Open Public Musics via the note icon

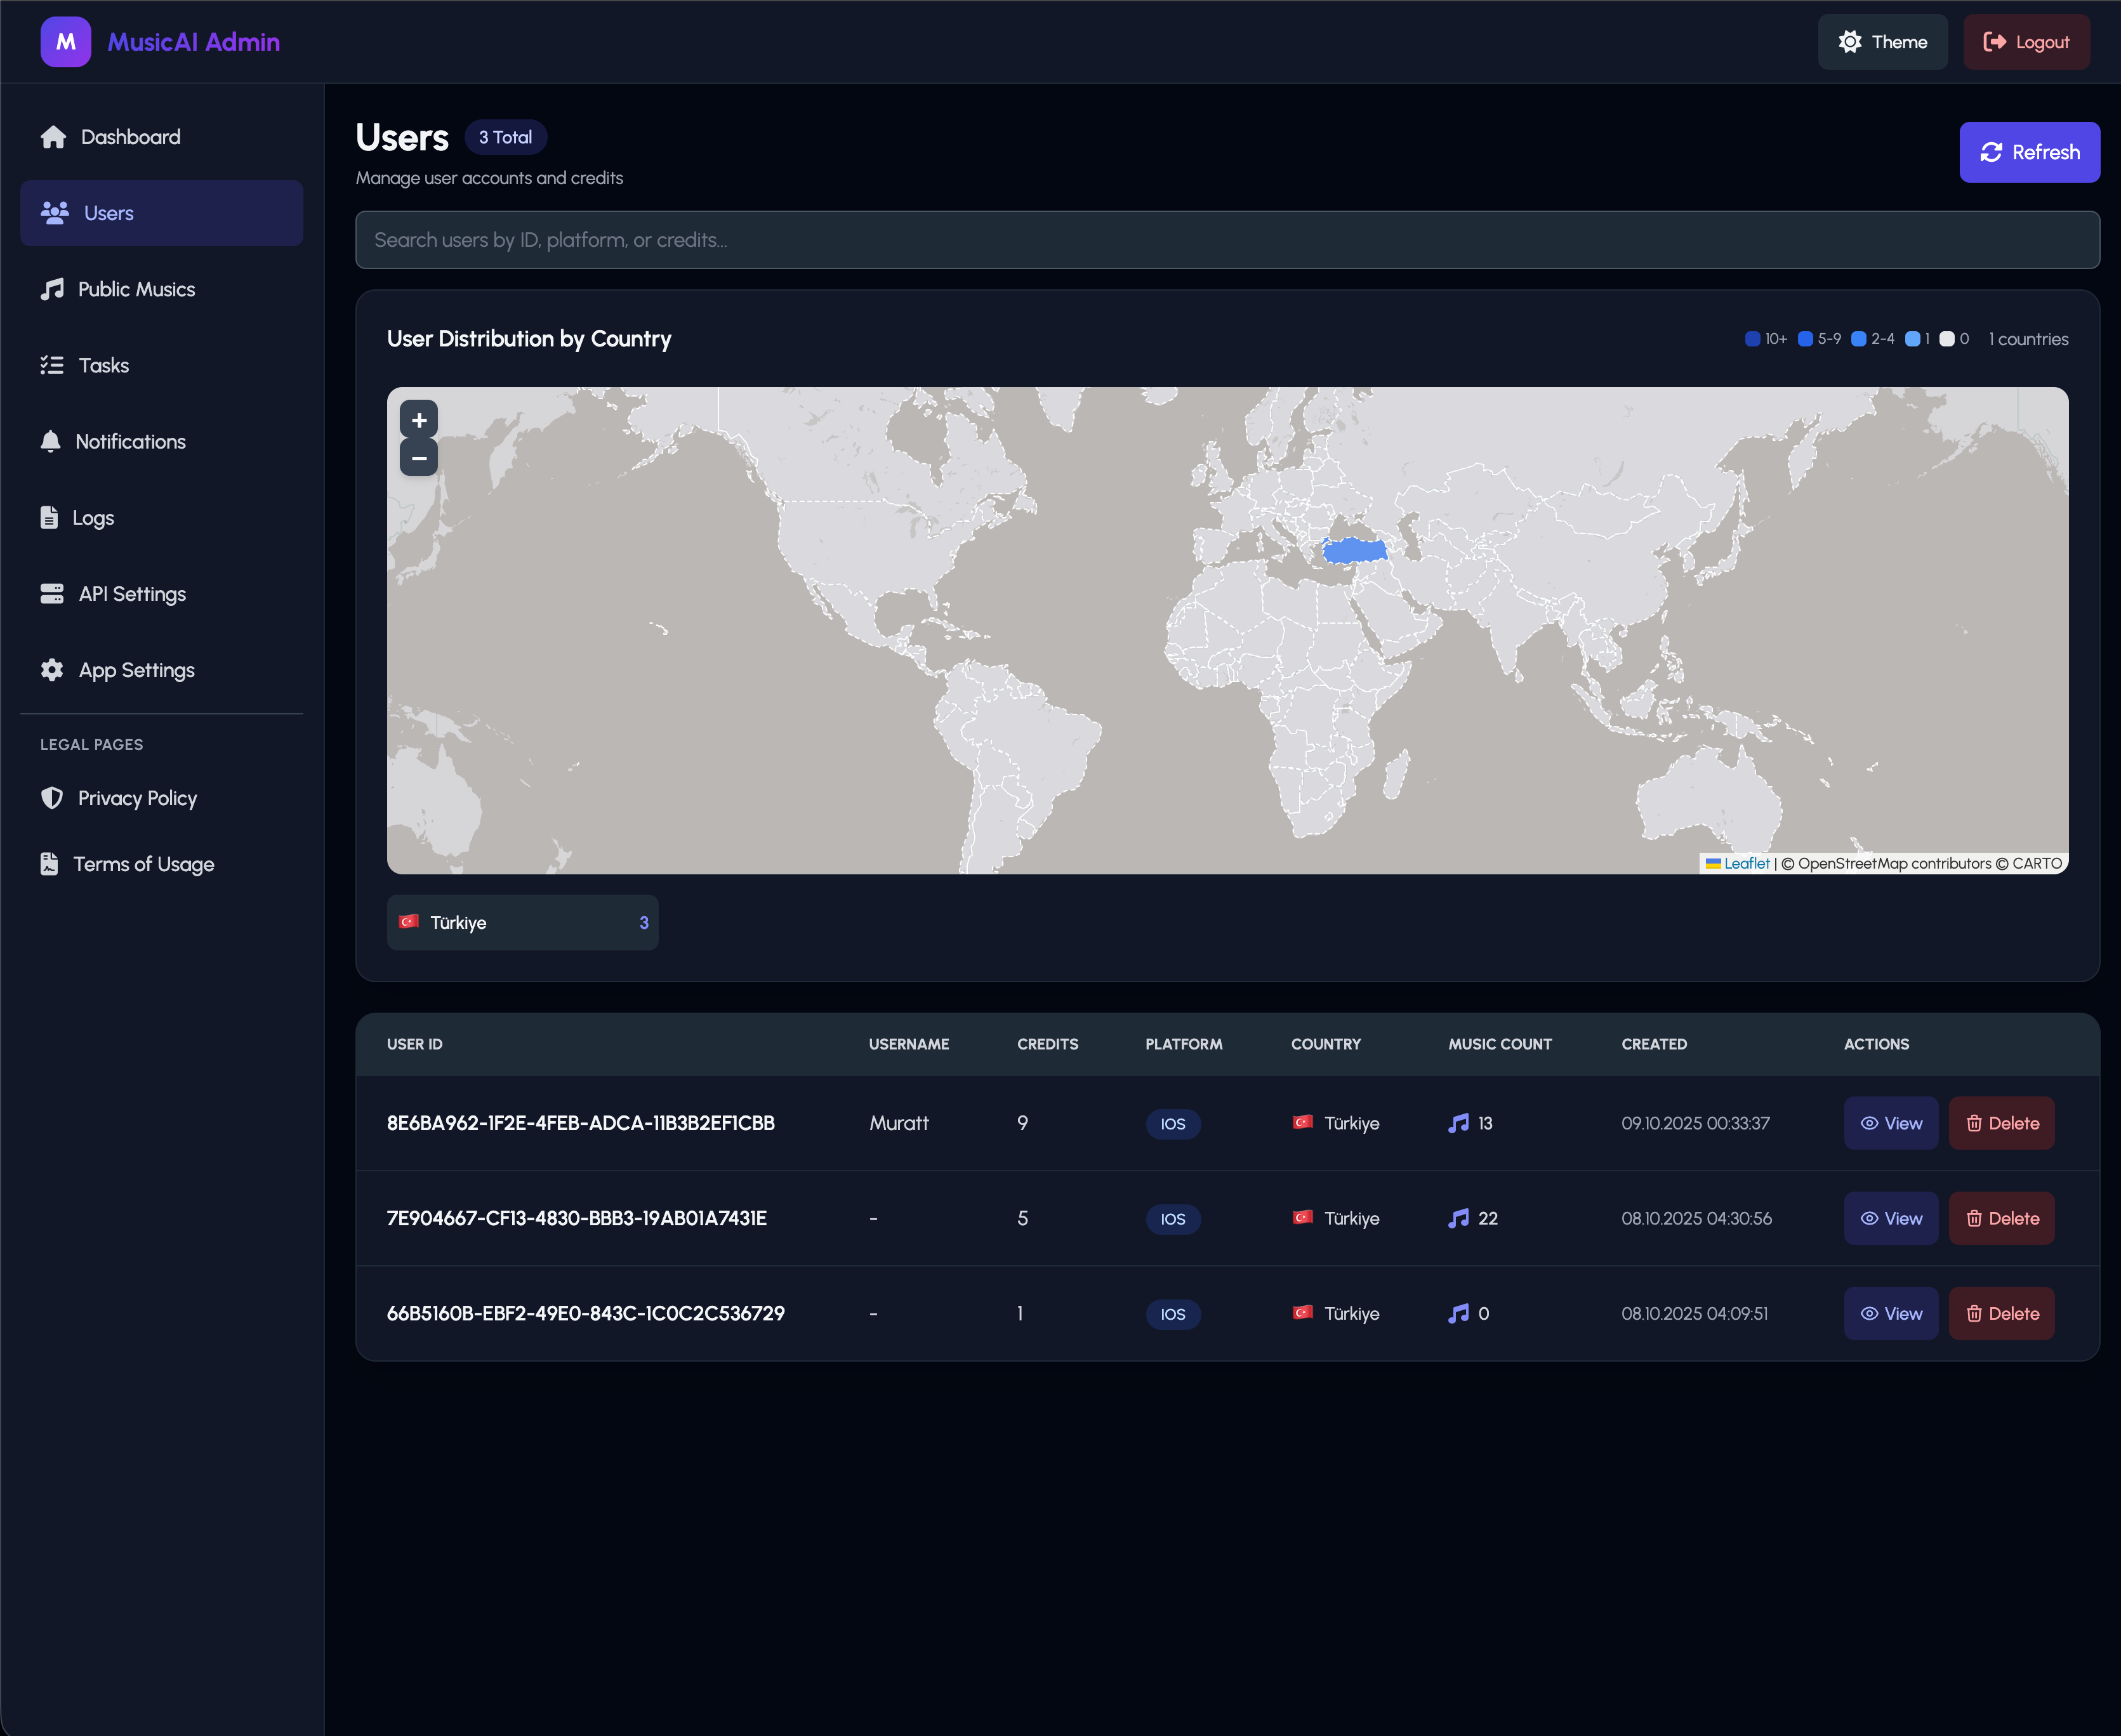pos(52,289)
